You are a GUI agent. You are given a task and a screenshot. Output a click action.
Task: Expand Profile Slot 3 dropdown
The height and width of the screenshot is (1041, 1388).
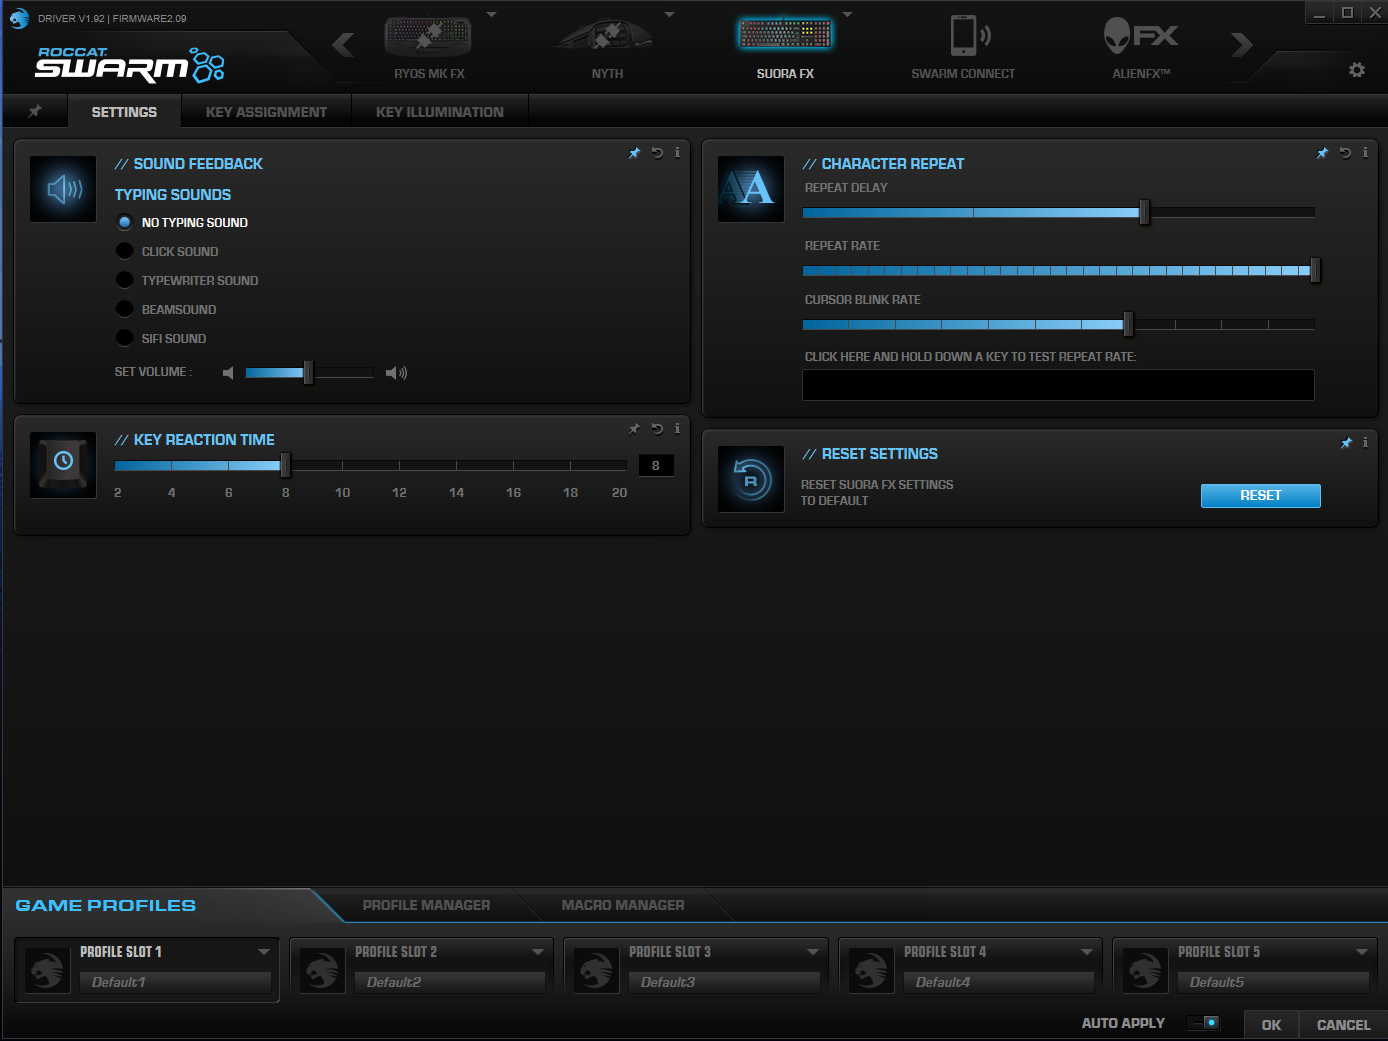[813, 952]
